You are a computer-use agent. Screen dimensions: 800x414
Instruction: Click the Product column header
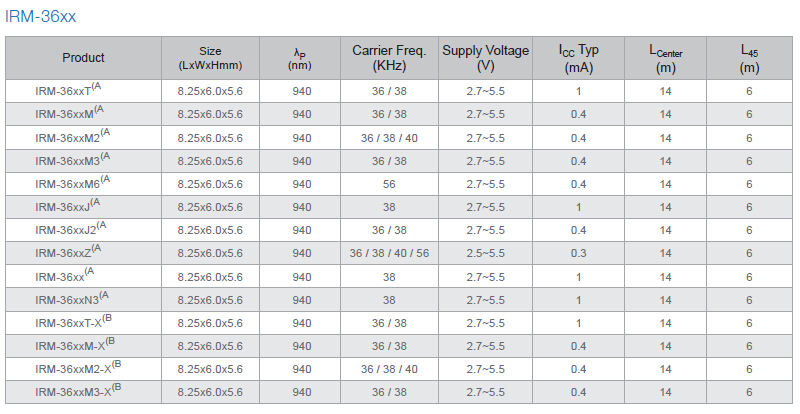(83, 58)
